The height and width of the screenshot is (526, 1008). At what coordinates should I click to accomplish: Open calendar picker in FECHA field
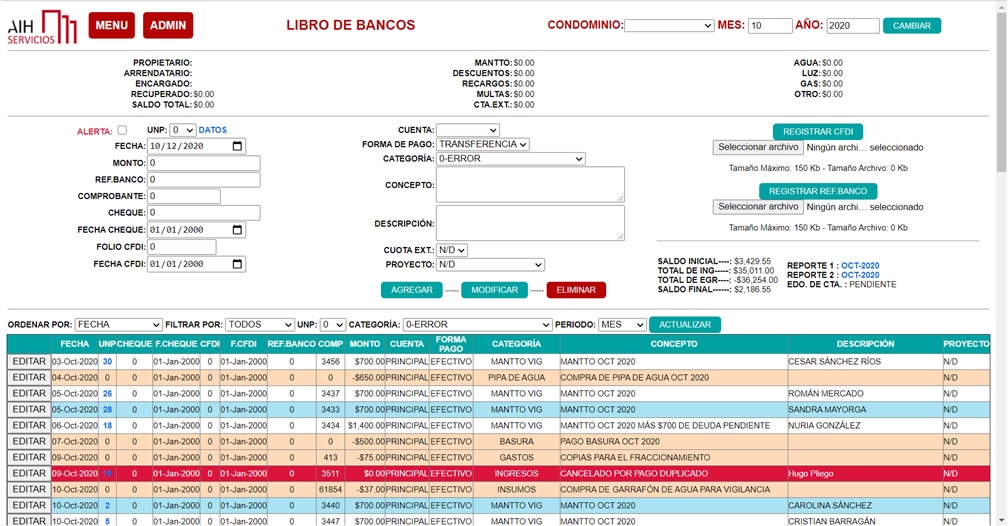click(237, 146)
